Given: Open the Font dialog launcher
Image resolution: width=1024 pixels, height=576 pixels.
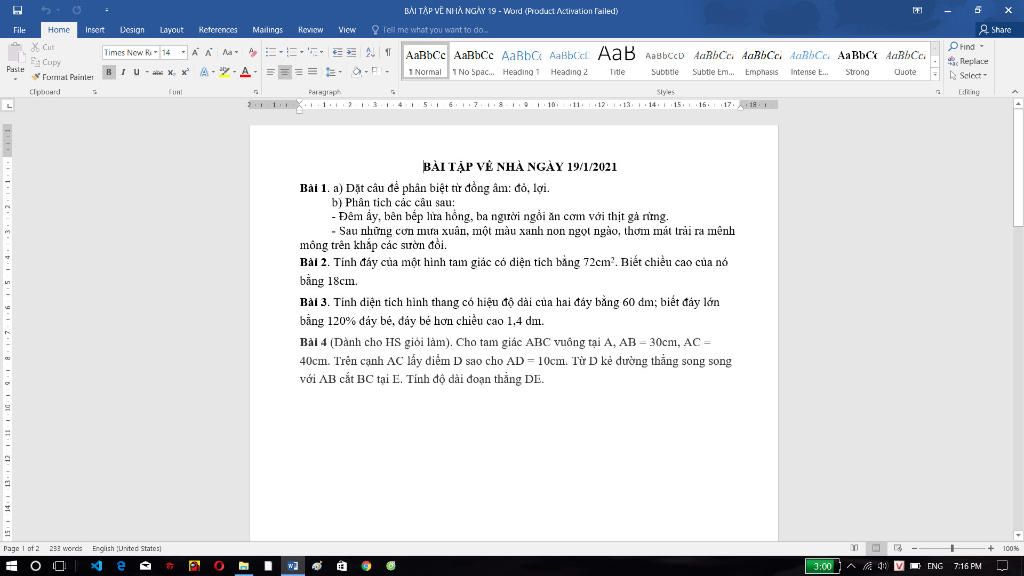Looking at the screenshot, I should point(256,92).
